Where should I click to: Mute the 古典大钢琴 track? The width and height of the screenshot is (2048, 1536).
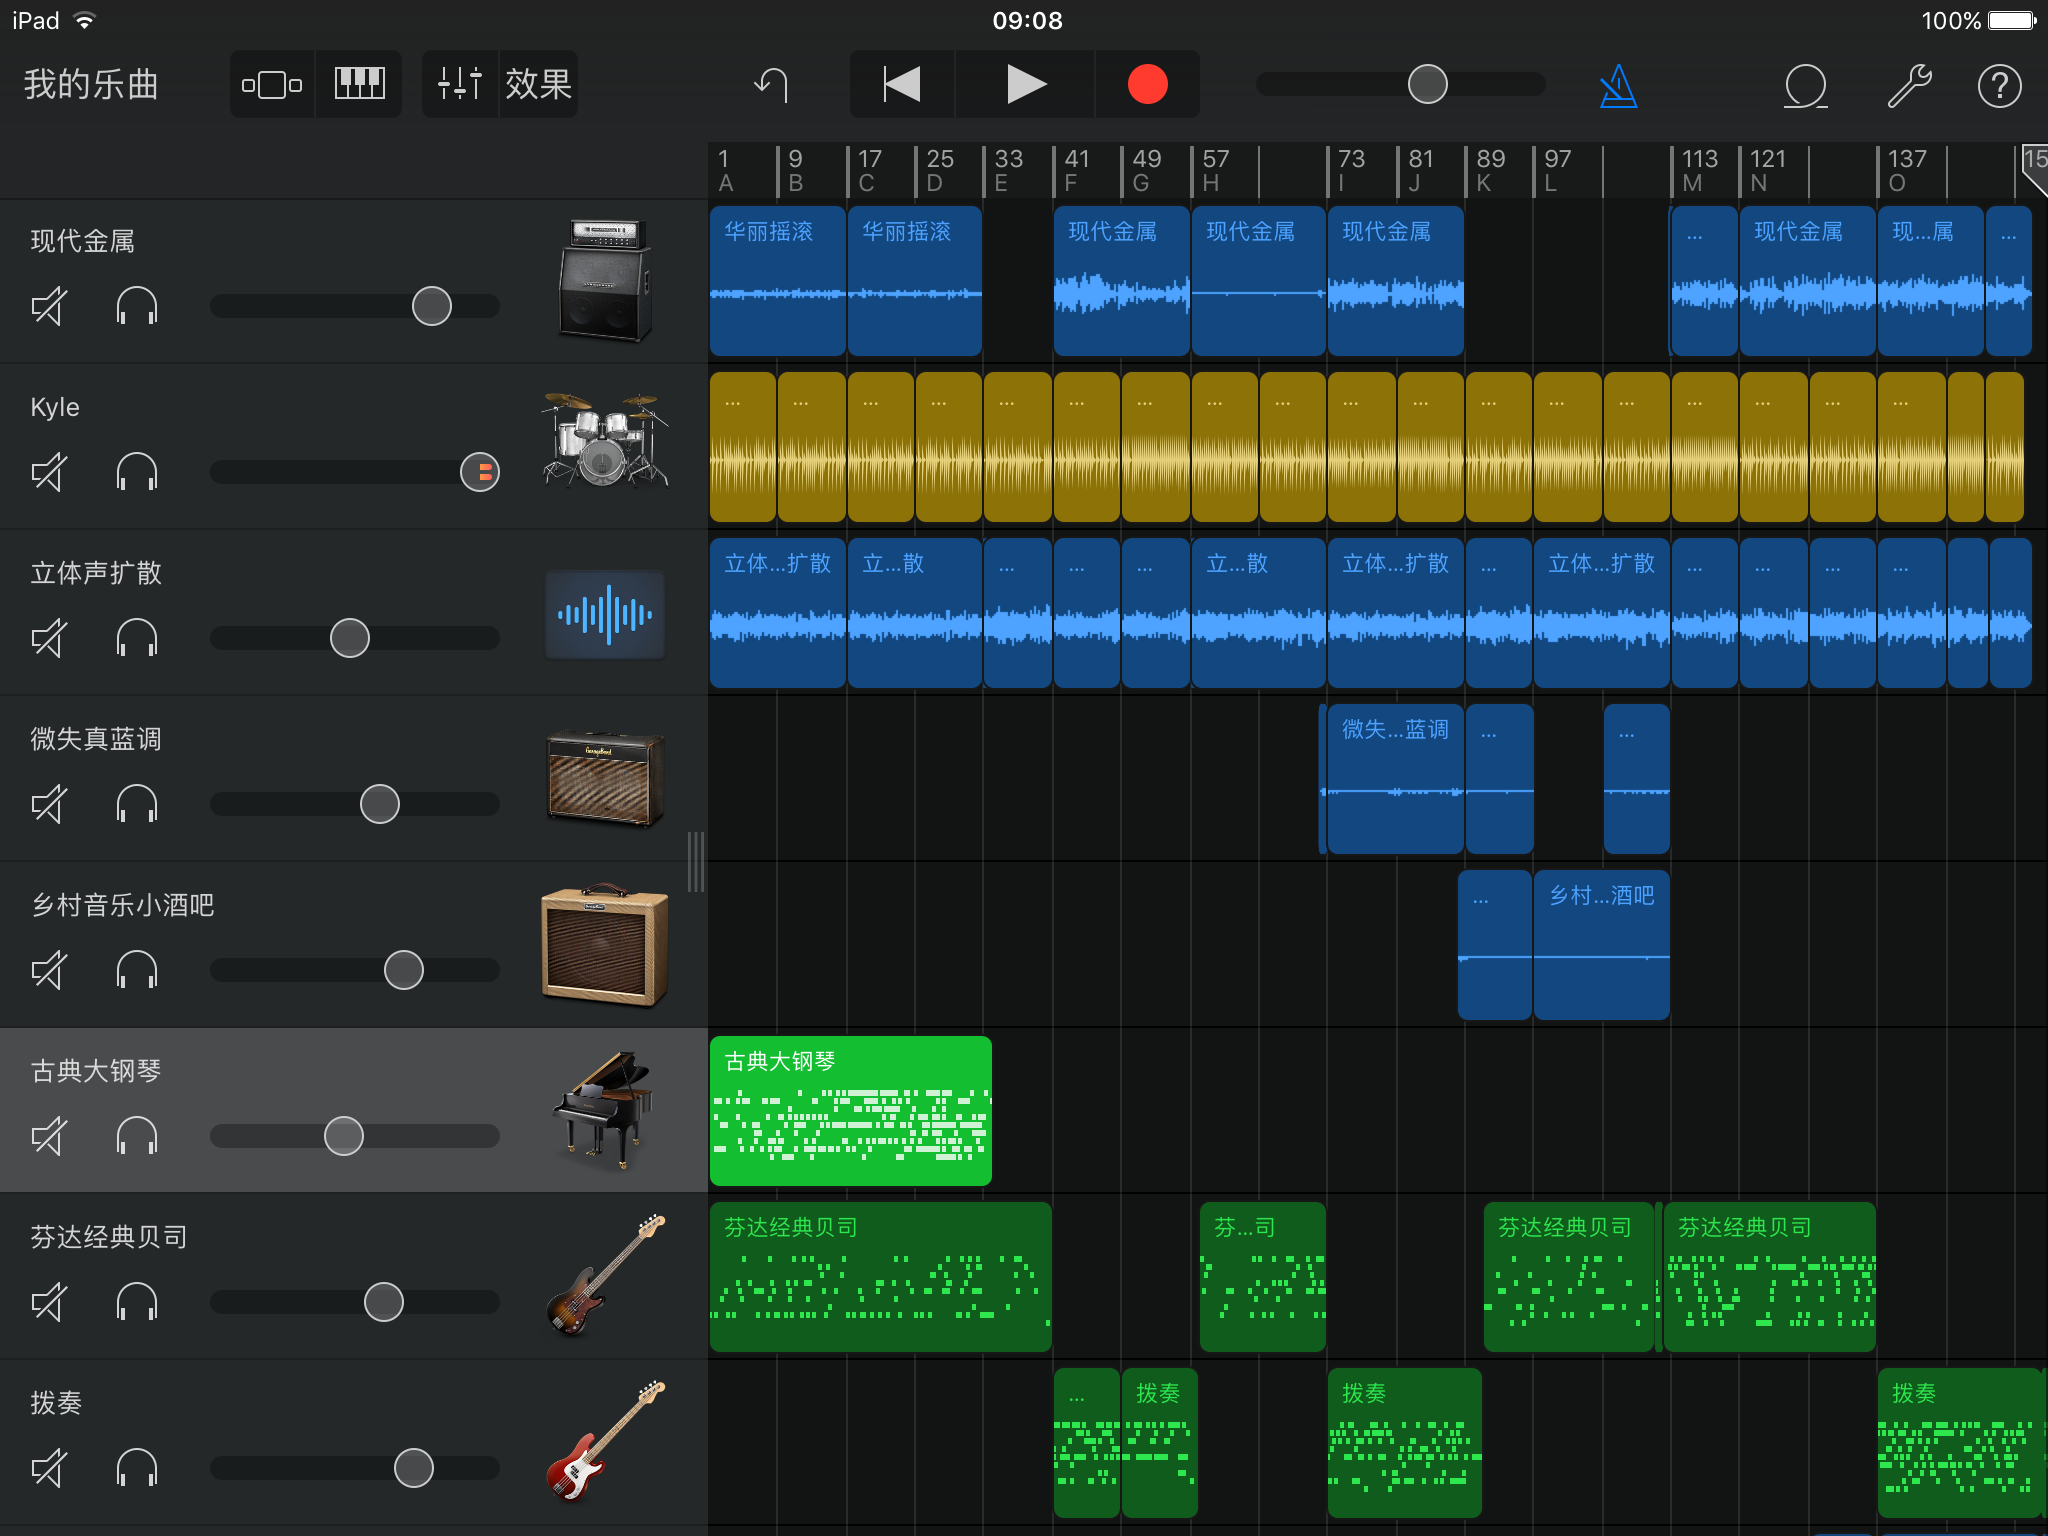pos(49,1136)
